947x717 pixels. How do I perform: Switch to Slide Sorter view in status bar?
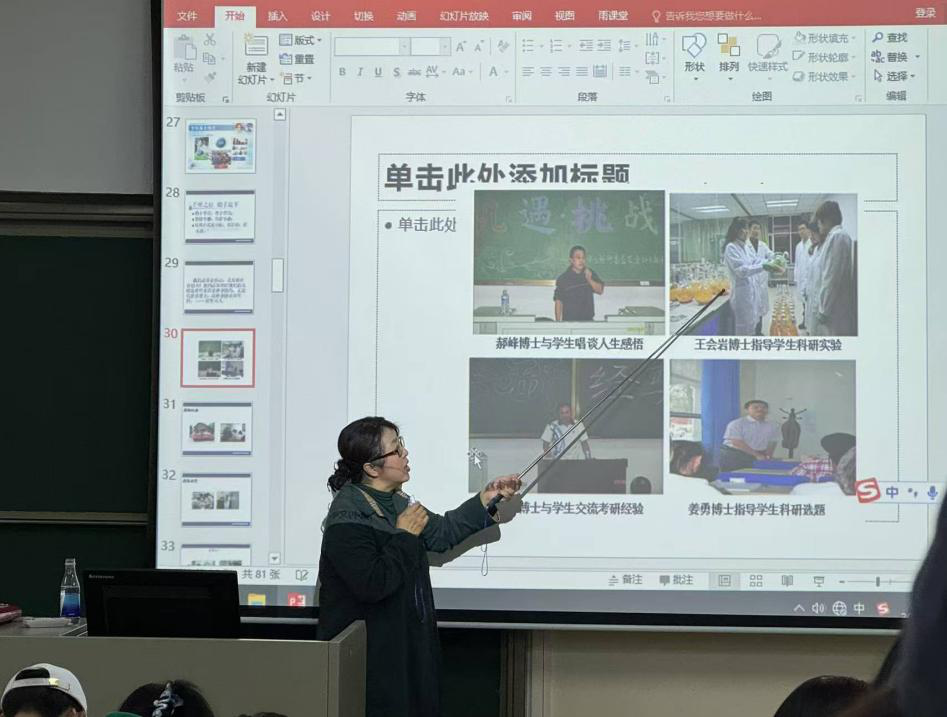[756, 581]
